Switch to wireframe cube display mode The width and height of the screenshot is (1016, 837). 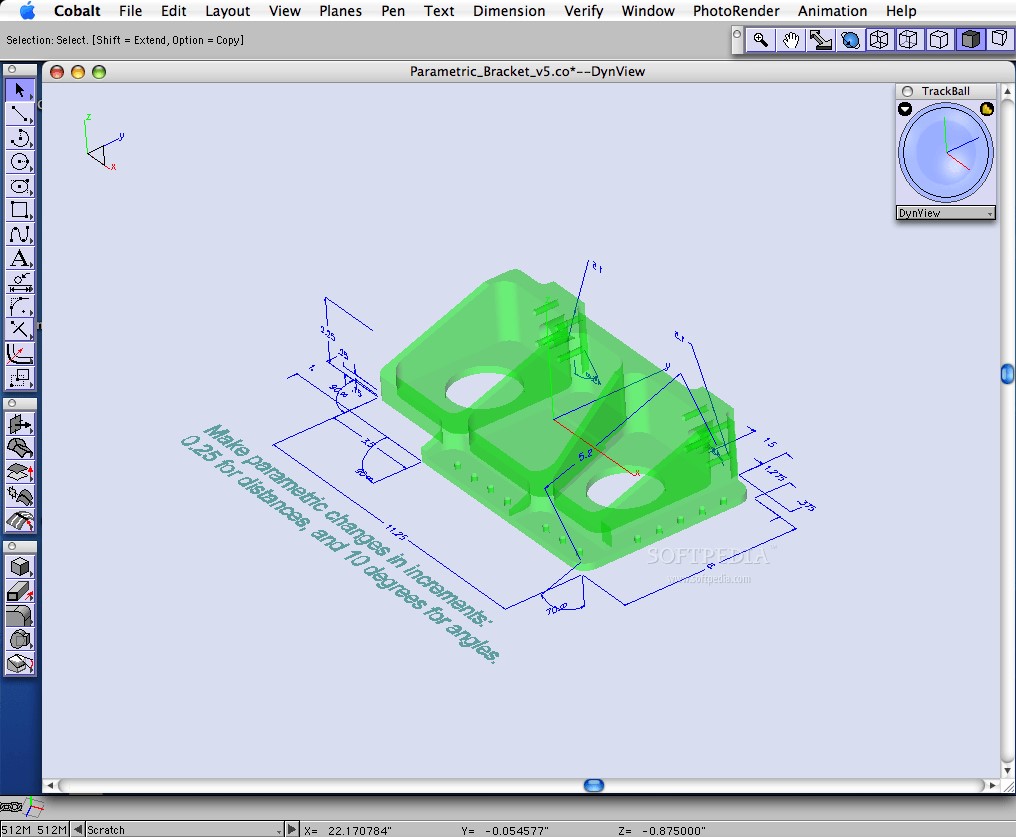(x=879, y=40)
